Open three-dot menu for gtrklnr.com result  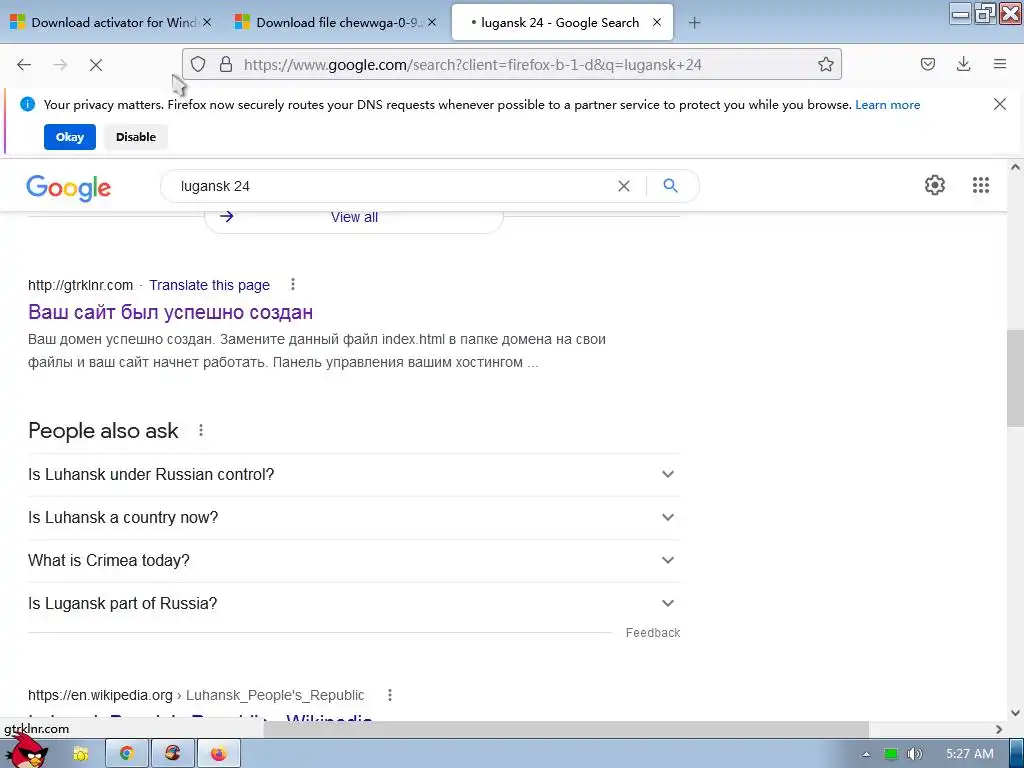tap(293, 284)
